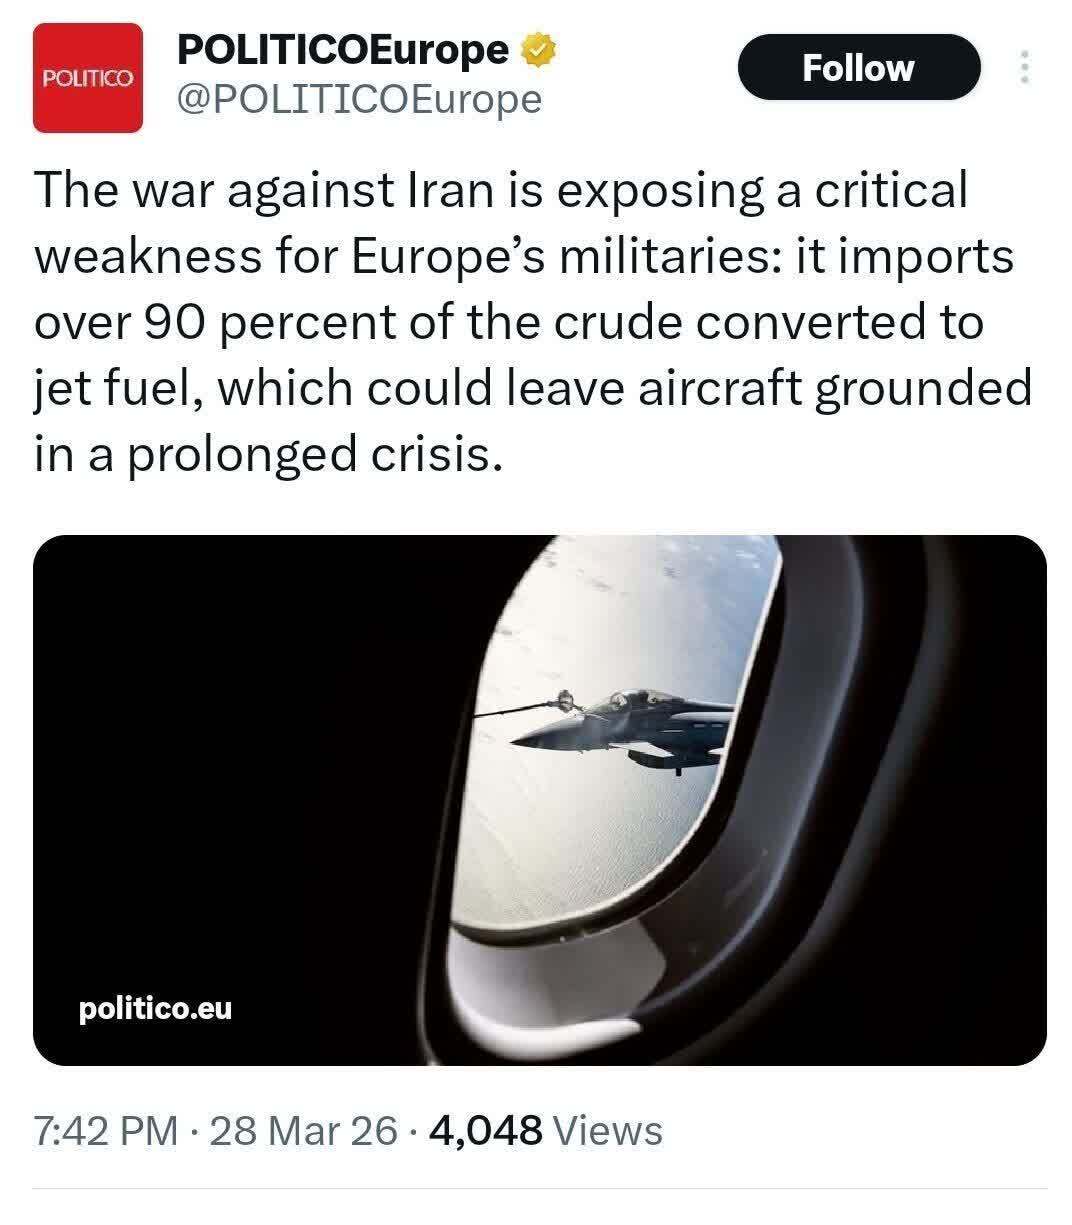Click the white POLITICO text inside the avatar
1072x1225 pixels.
88,79
